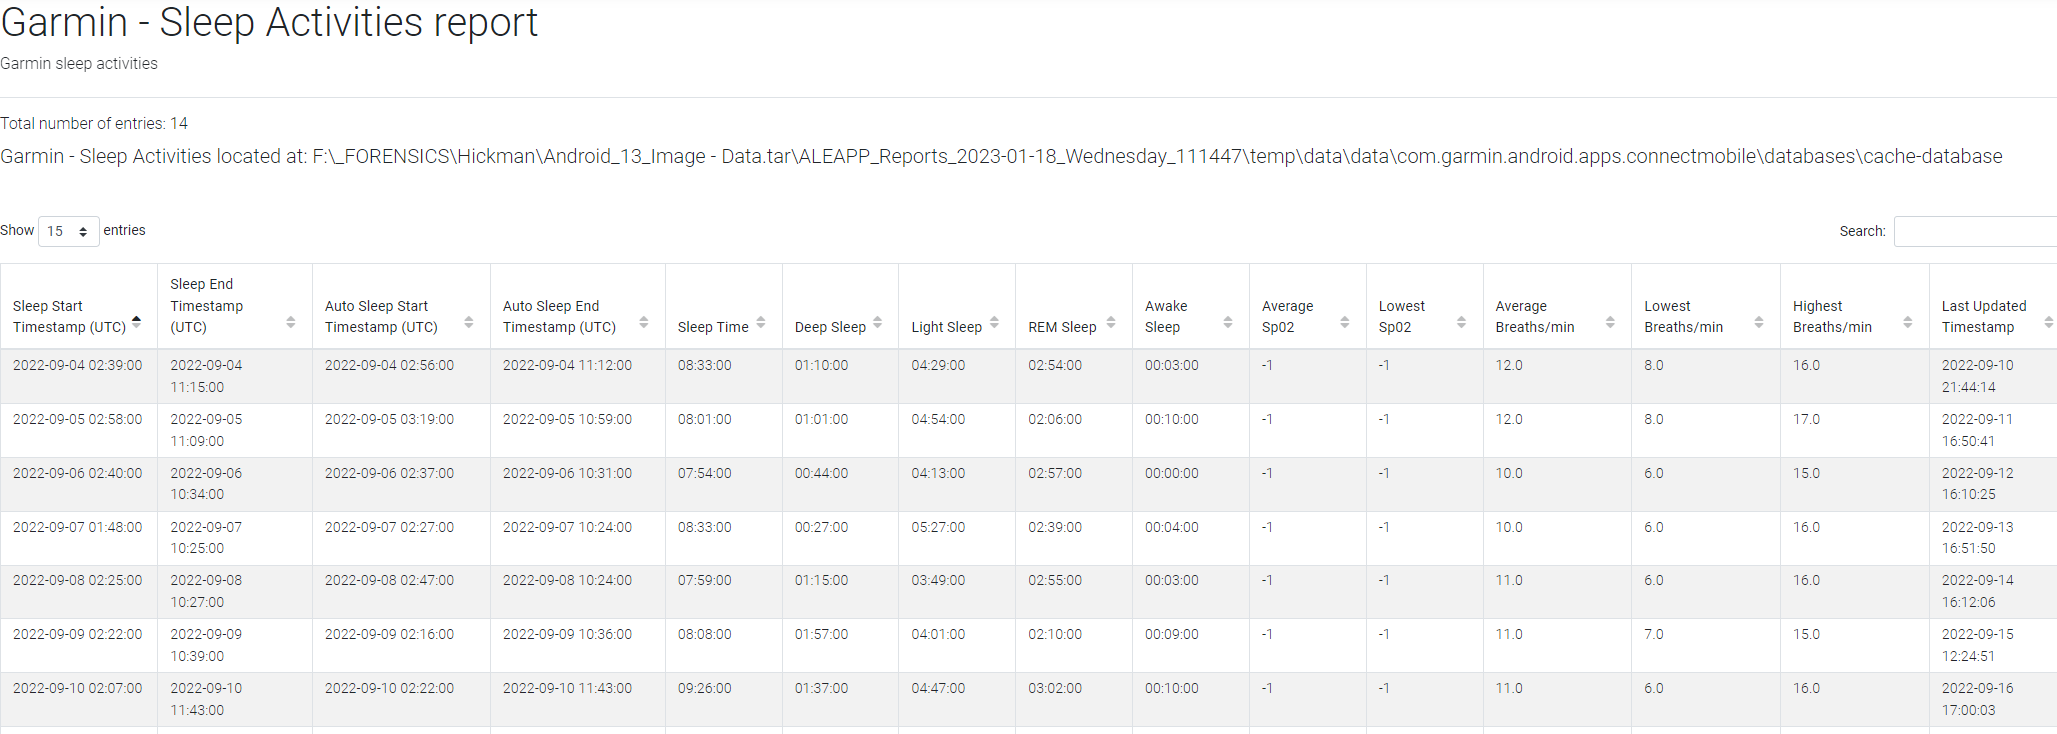Click REM sleep value 03:02:00

1055,688
